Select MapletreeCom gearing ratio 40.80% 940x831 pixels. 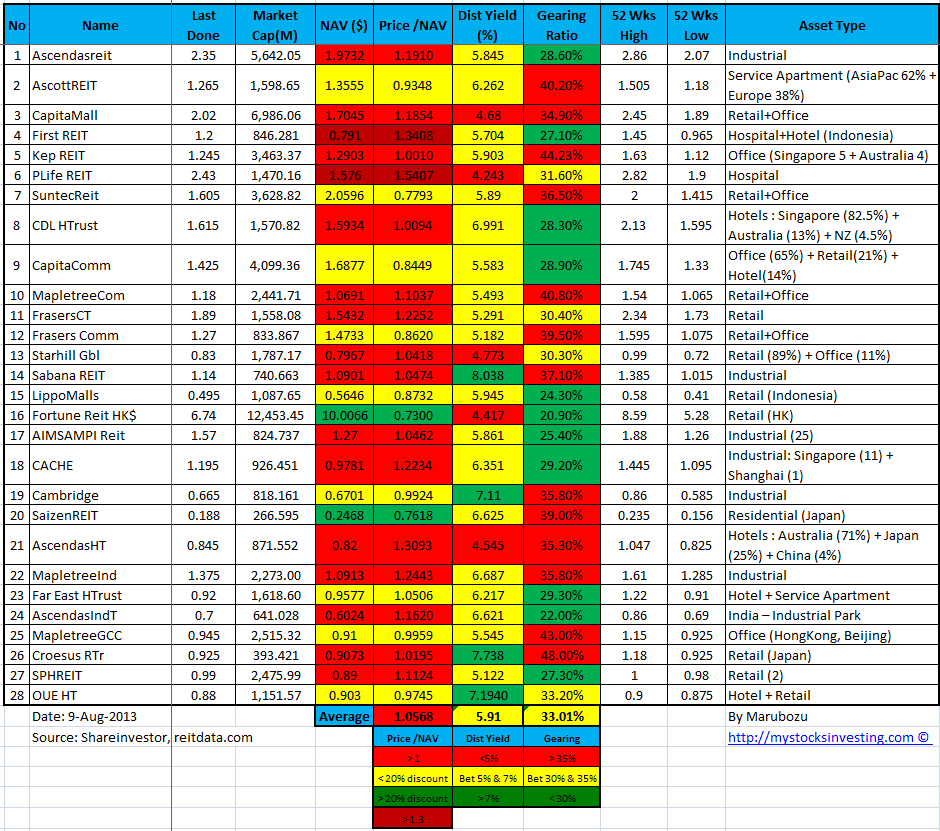(561, 296)
